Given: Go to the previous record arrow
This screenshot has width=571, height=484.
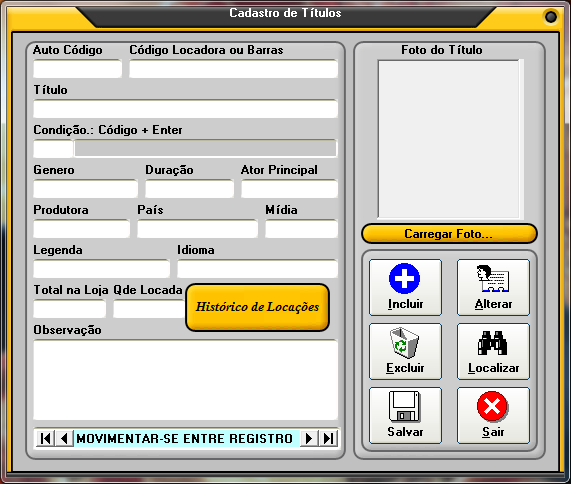Looking at the screenshot, I should coord(64,438).
